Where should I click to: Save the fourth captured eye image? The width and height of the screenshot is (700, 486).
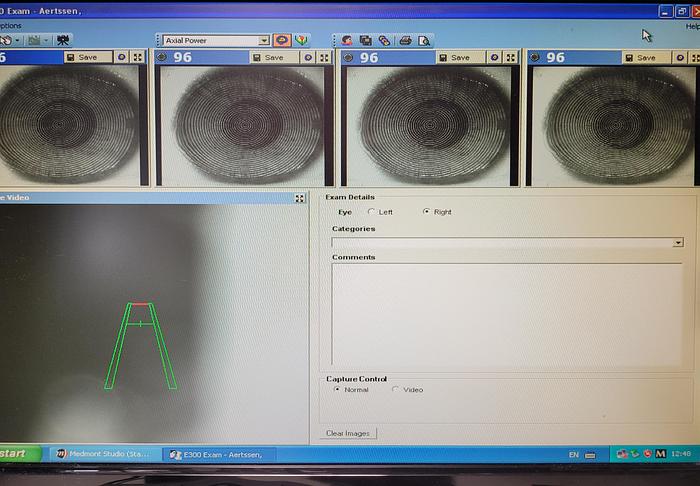coord(641,58)
